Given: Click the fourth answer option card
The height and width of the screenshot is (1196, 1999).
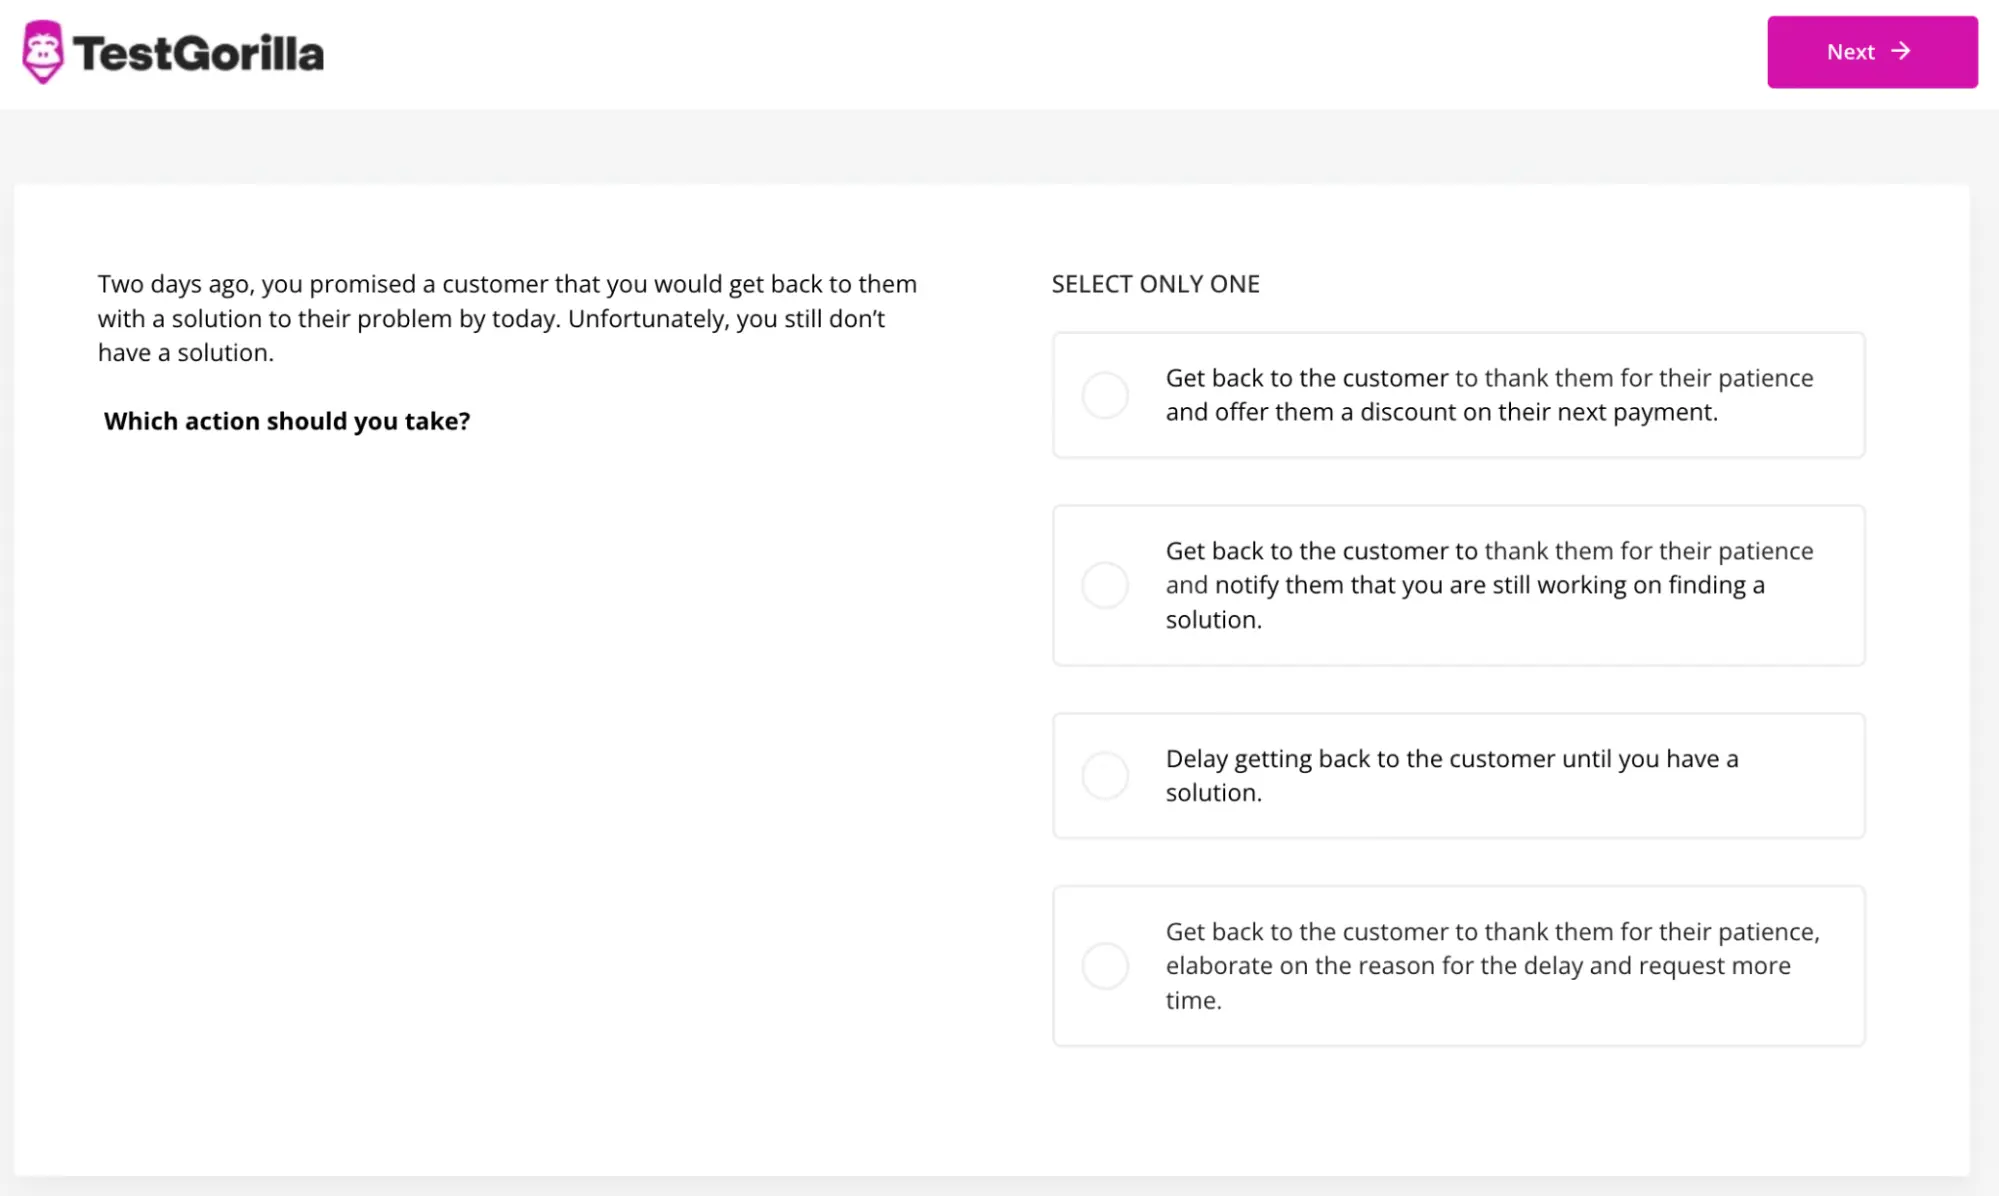Looking at the screenshot, I should click(x=1457, y=965).
